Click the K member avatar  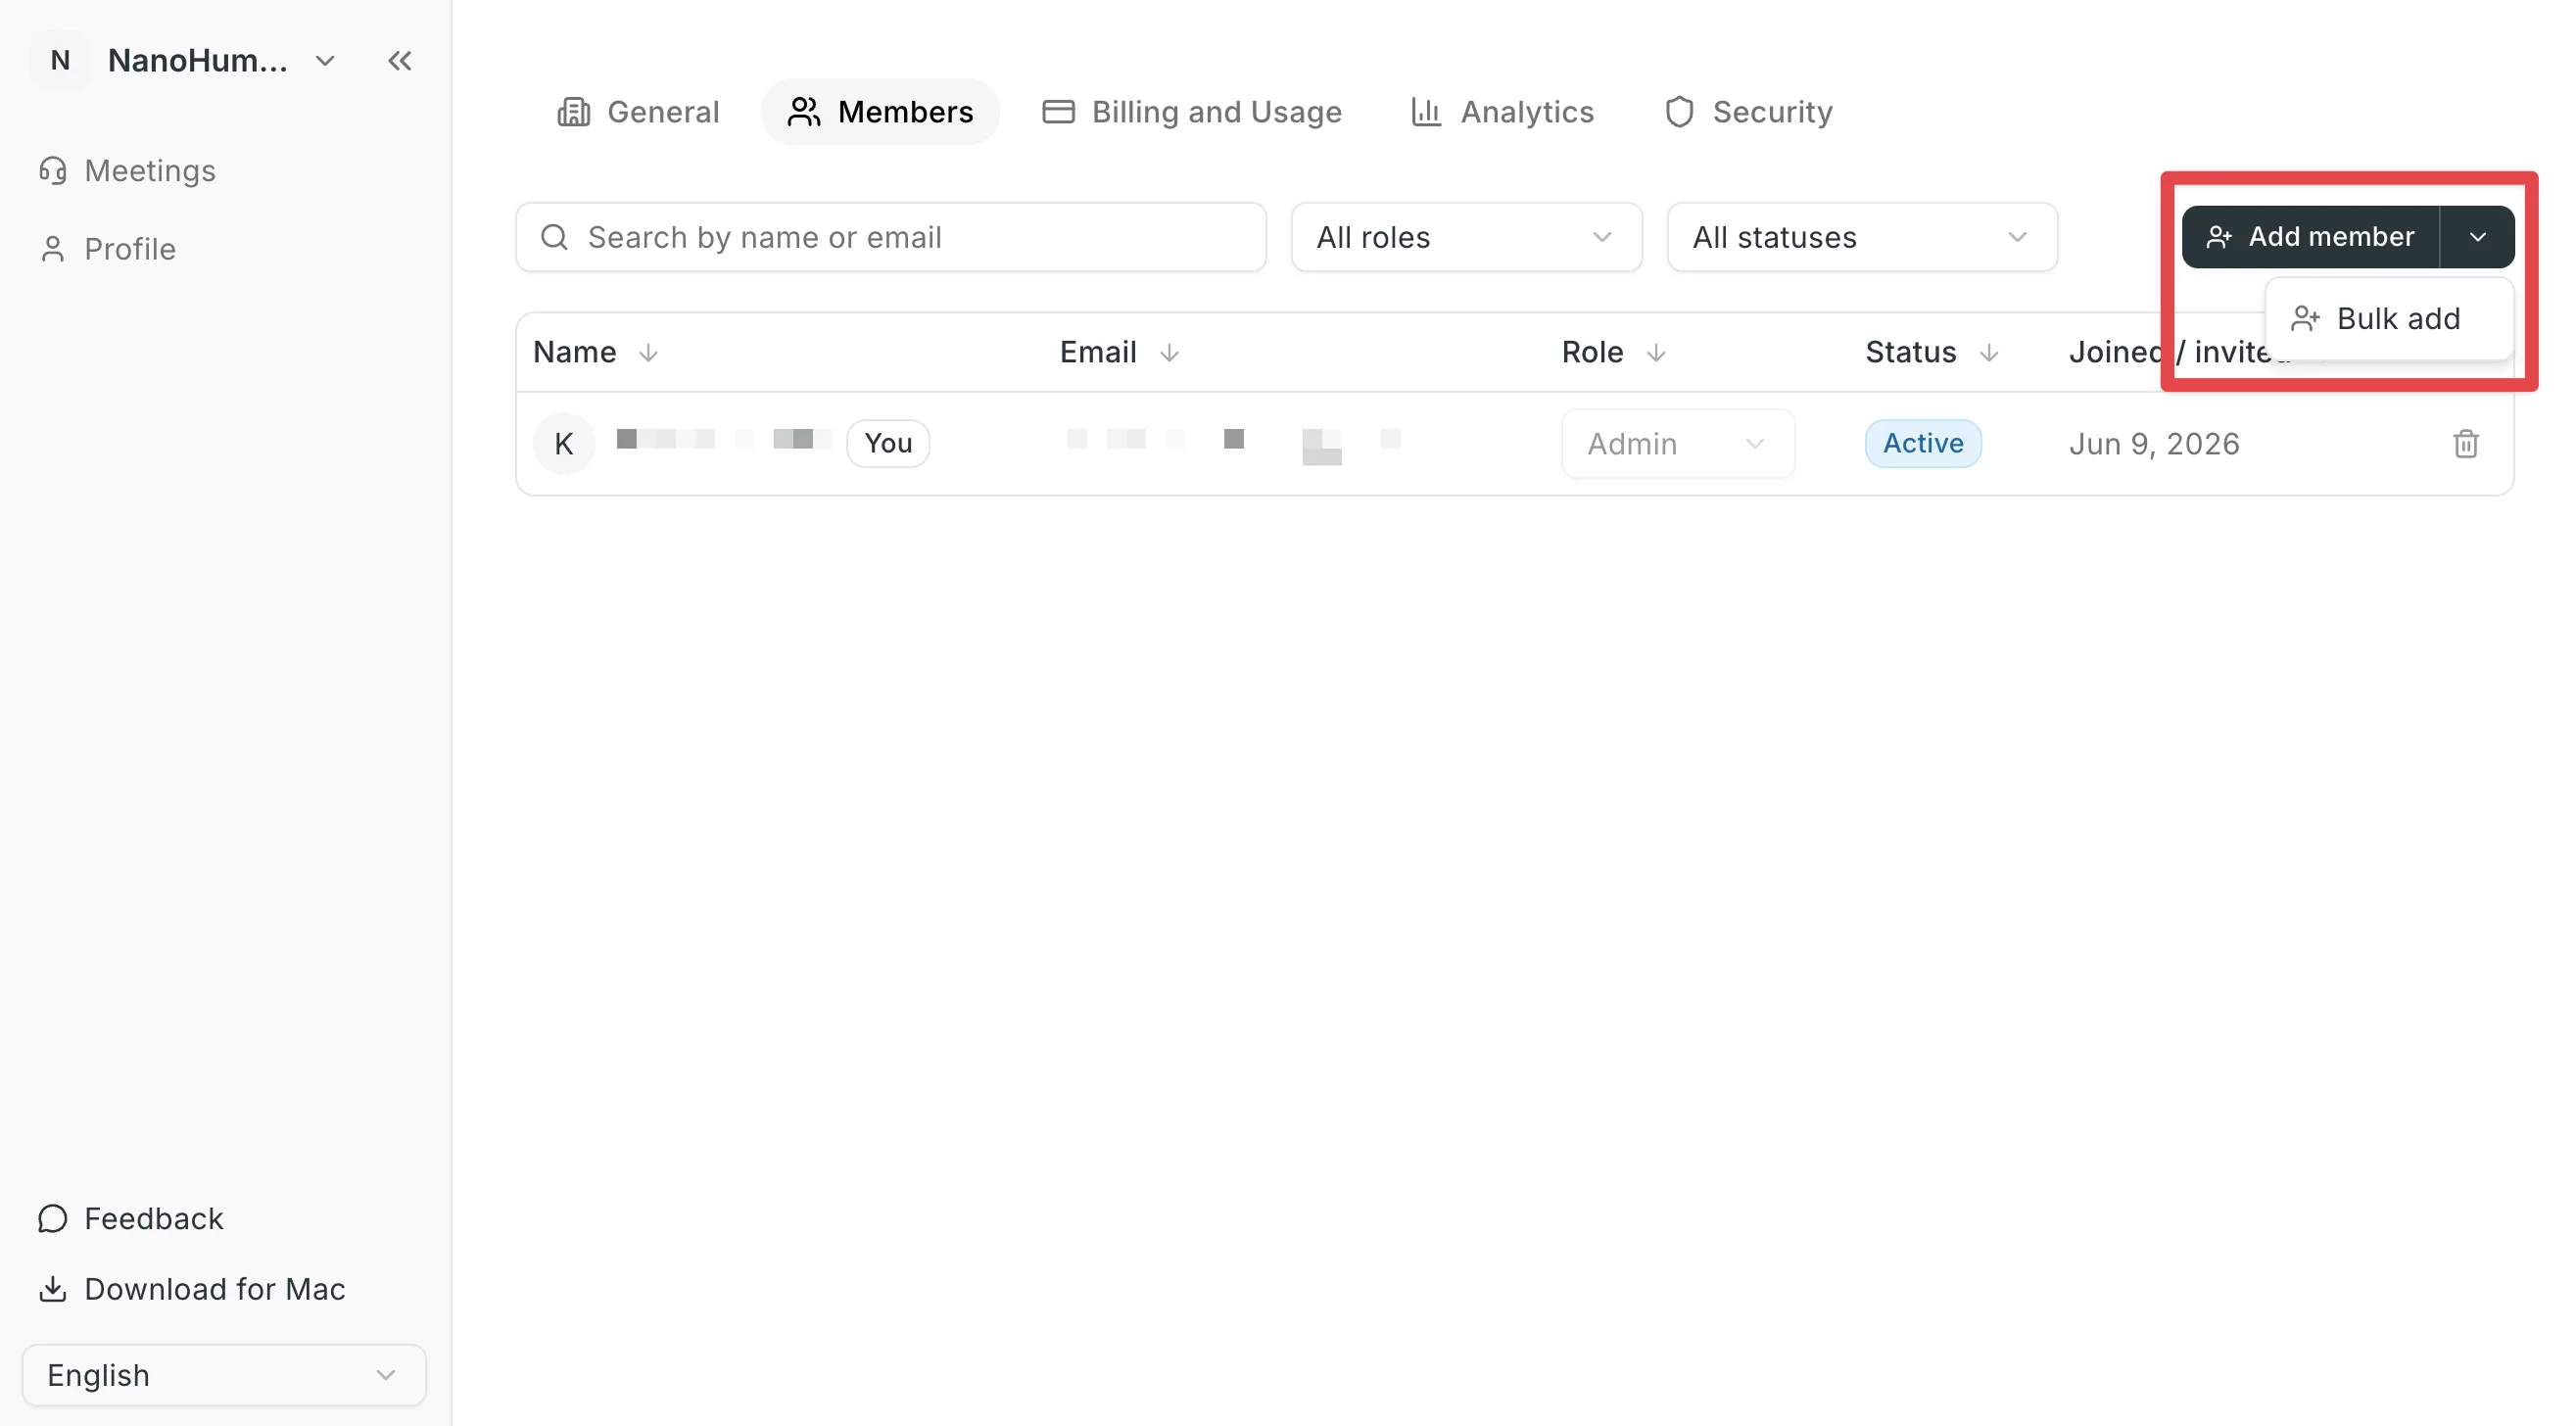pos(564,443)
